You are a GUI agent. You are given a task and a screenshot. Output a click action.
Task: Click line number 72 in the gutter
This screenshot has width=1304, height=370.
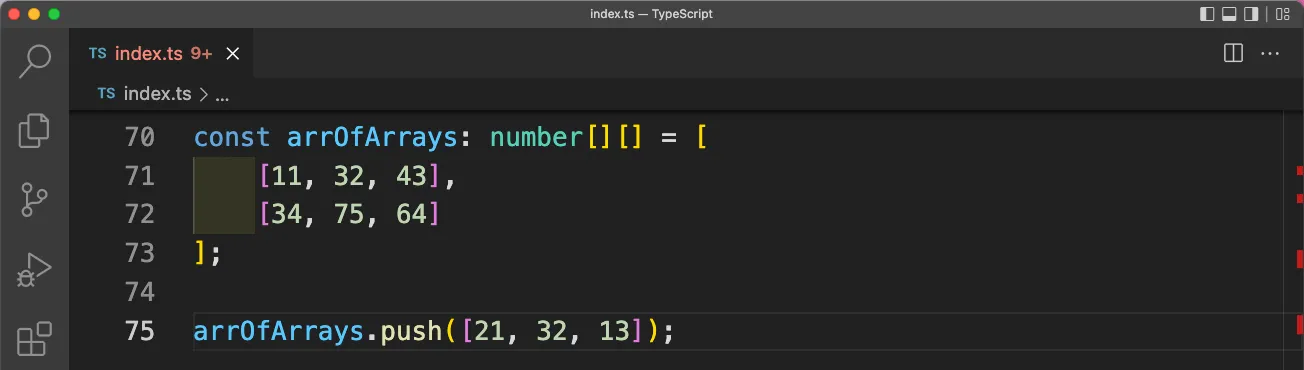(x=140, y=214)
